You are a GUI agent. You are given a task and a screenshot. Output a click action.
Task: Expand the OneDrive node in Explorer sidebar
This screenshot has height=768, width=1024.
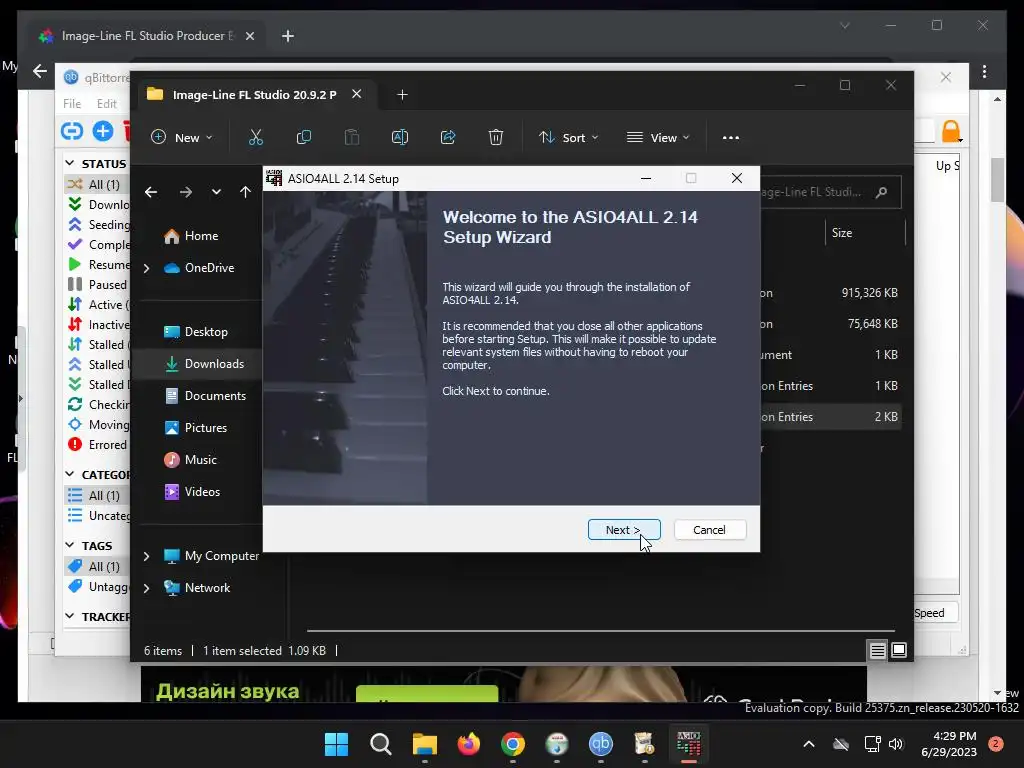point(147,268)
